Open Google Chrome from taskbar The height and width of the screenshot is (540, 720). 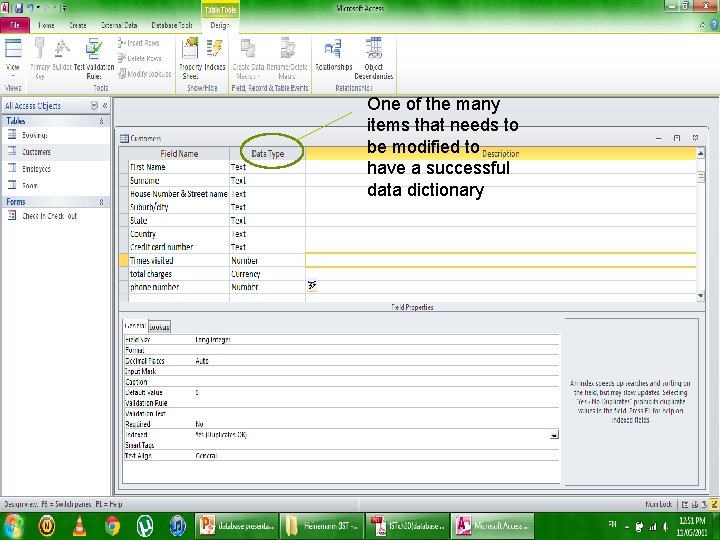112,526
